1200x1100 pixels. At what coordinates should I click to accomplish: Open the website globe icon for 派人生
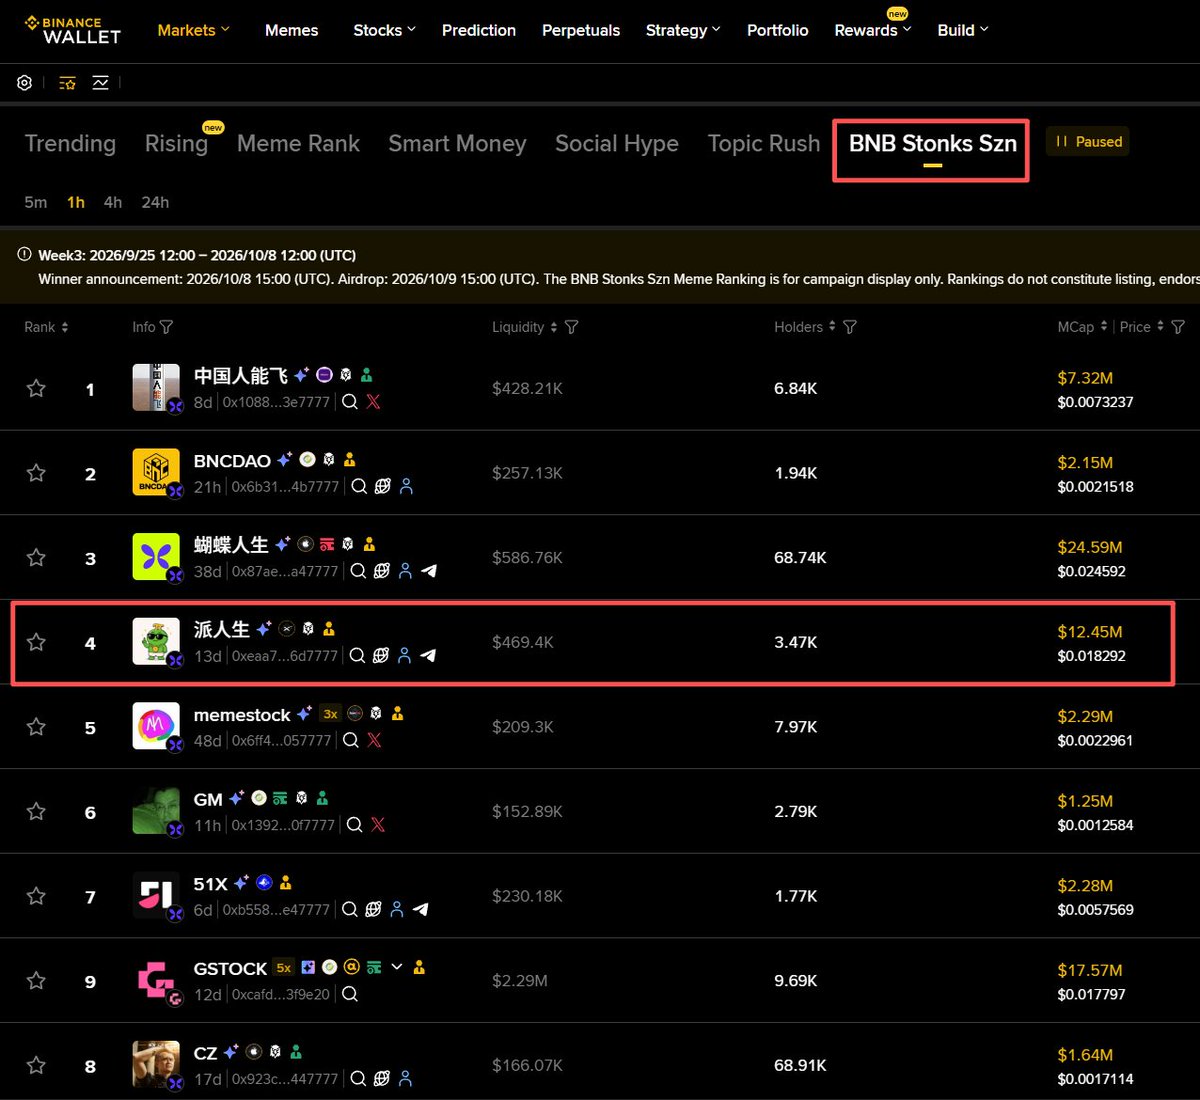tap(381, 656)
